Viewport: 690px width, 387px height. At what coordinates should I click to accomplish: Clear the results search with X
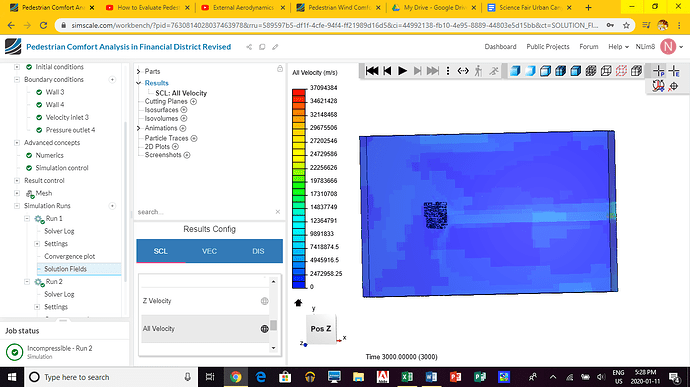[x=278, y=212]
